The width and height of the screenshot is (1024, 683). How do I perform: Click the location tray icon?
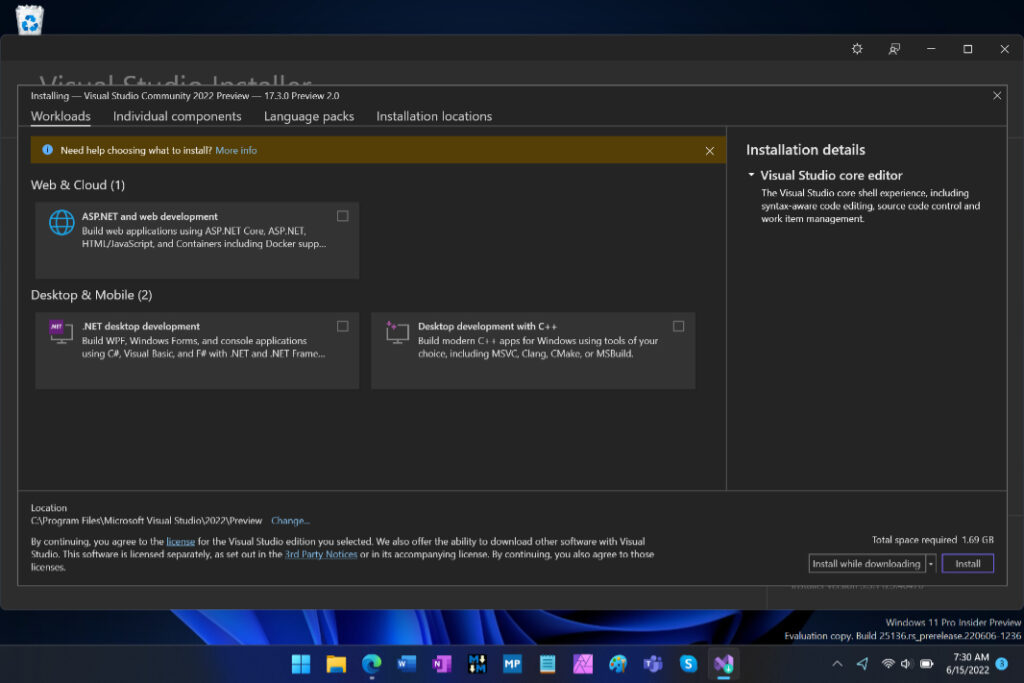863,664
